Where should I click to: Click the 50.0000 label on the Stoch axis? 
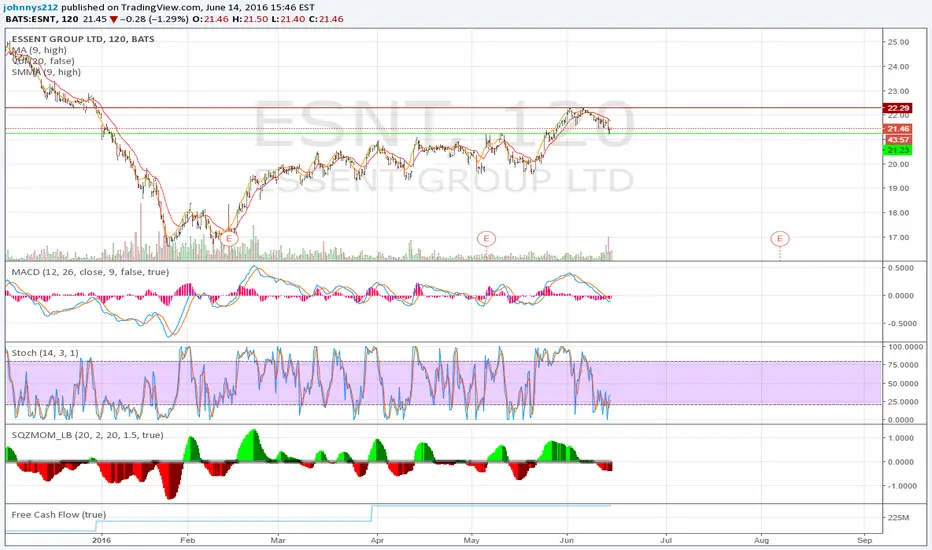coord(904,384)
